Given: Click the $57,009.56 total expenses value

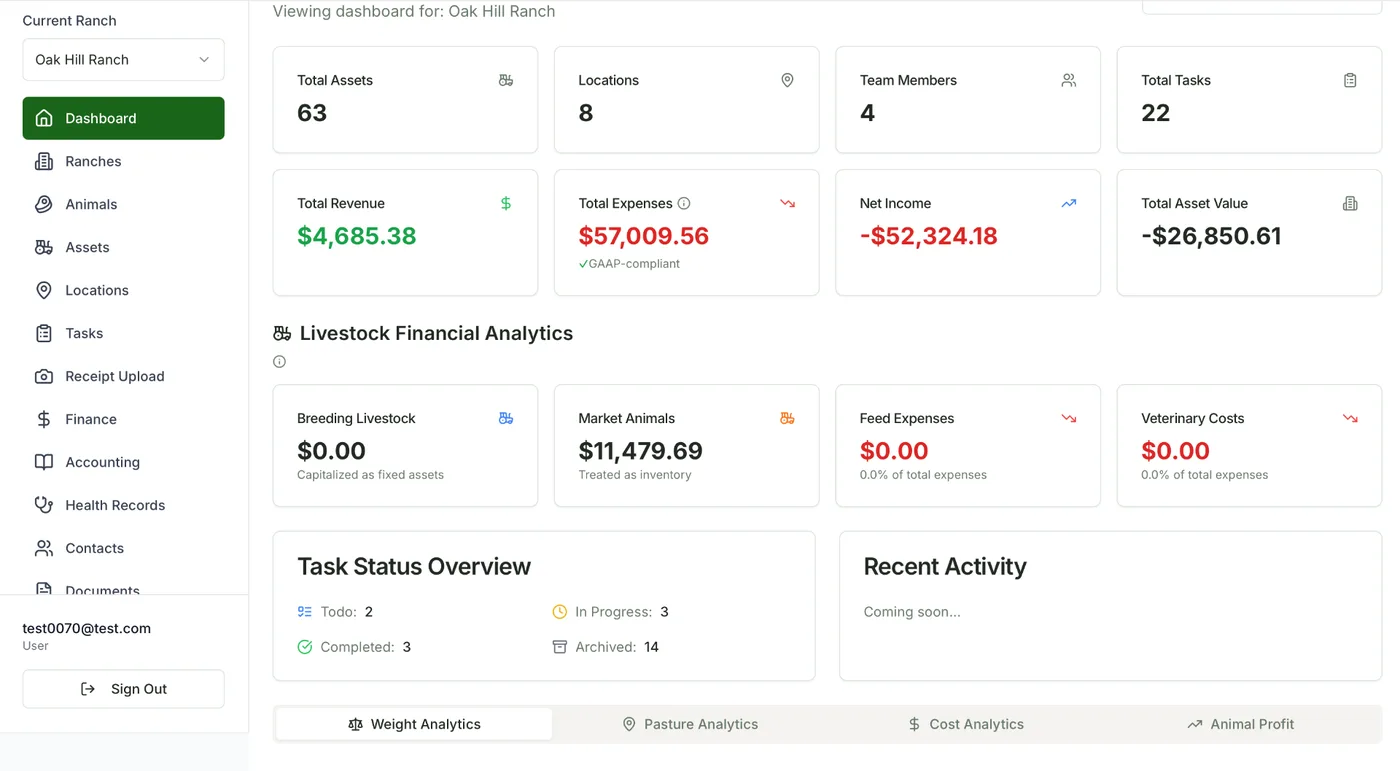Looking at the screenshot, I should [x=644, y=236].
